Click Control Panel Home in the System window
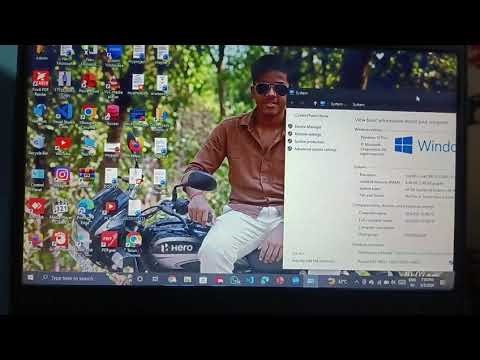This screenshot has height=360, width=480. pos(311,116)
